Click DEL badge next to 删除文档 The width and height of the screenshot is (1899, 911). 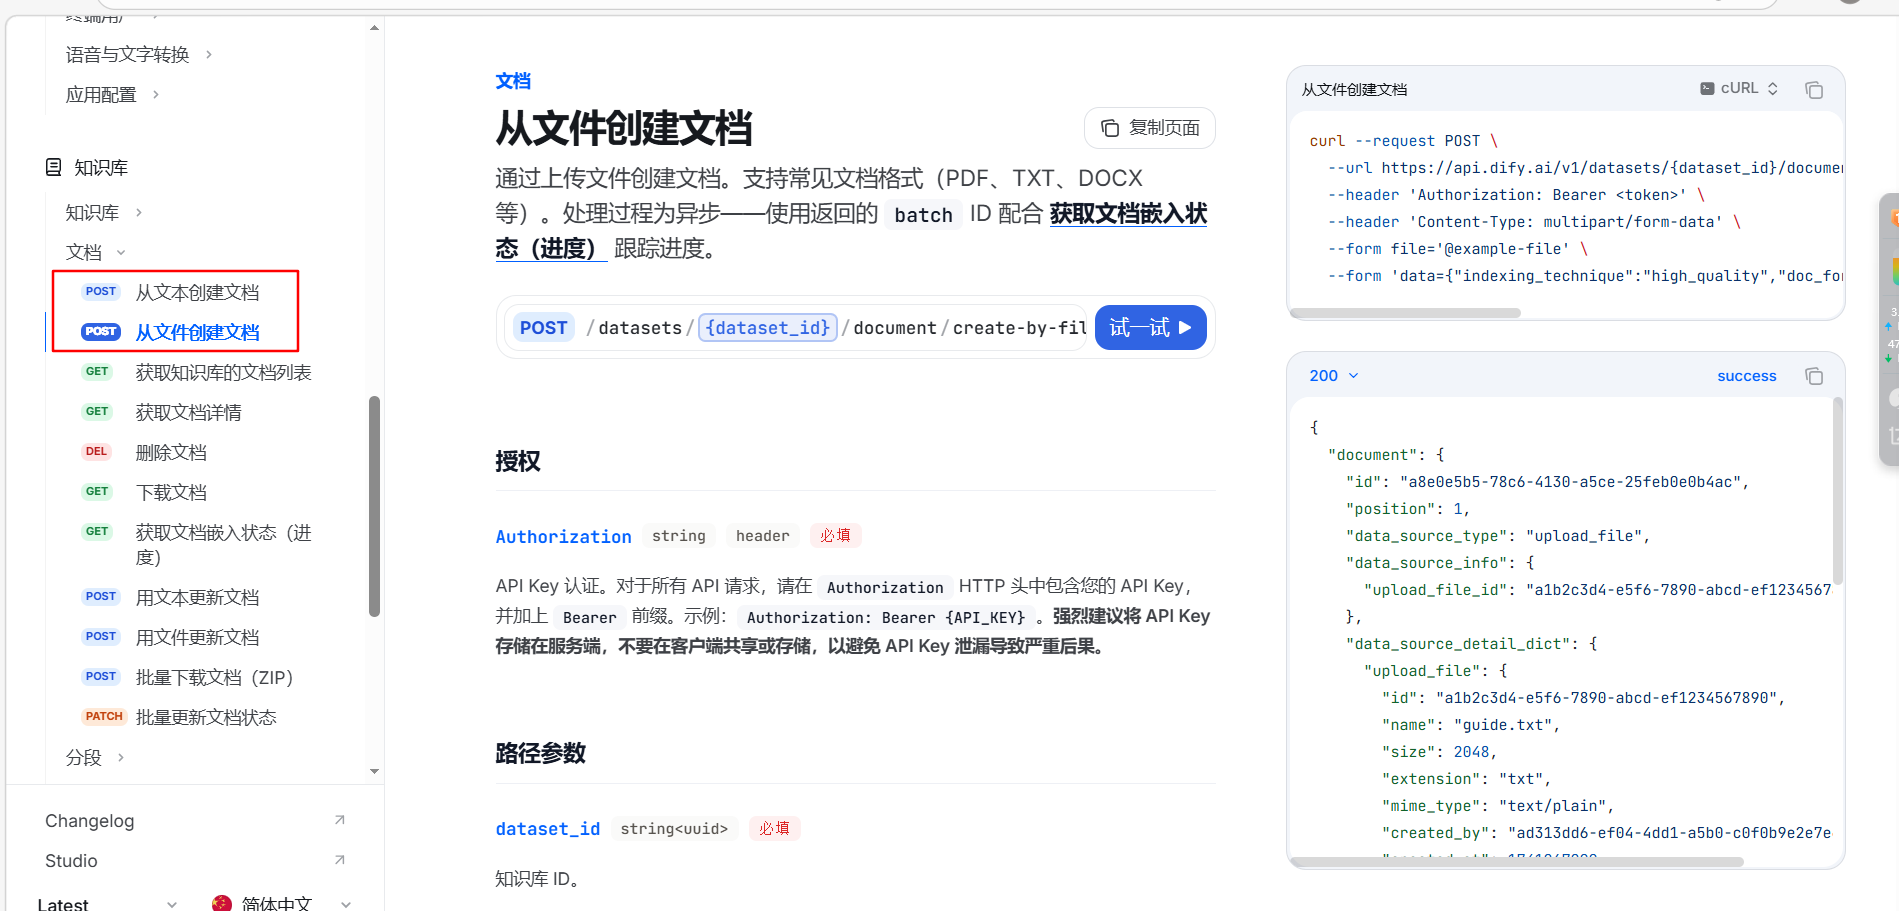[x=96, y=452]
